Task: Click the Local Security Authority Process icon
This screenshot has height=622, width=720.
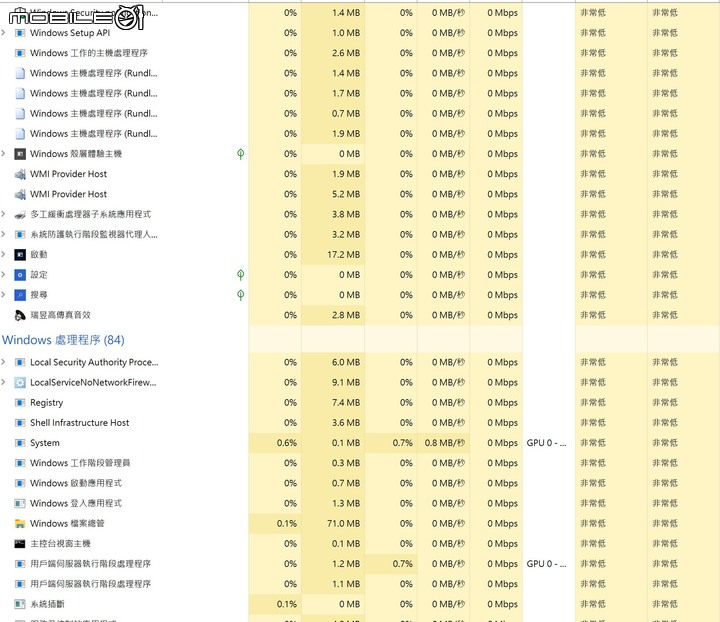Action: point(20,363)
